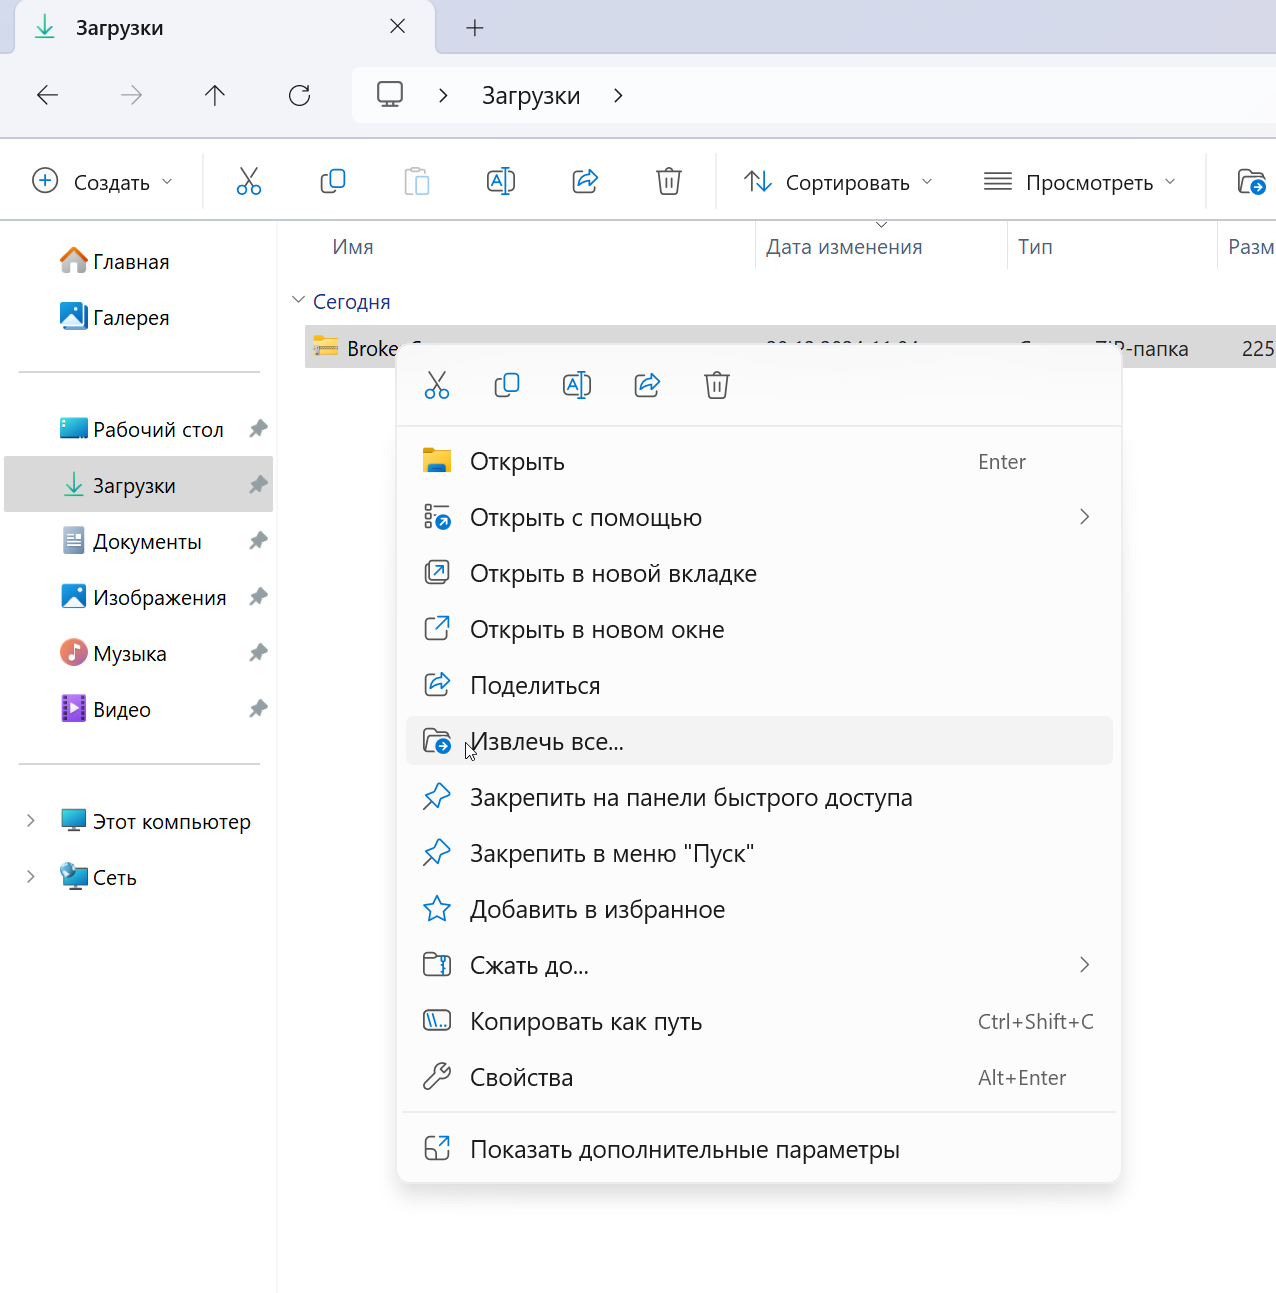Viewport: 1276px width, 1293px height.
Task: Open the Открыть с помощью submenu
Action: [759, 517]
